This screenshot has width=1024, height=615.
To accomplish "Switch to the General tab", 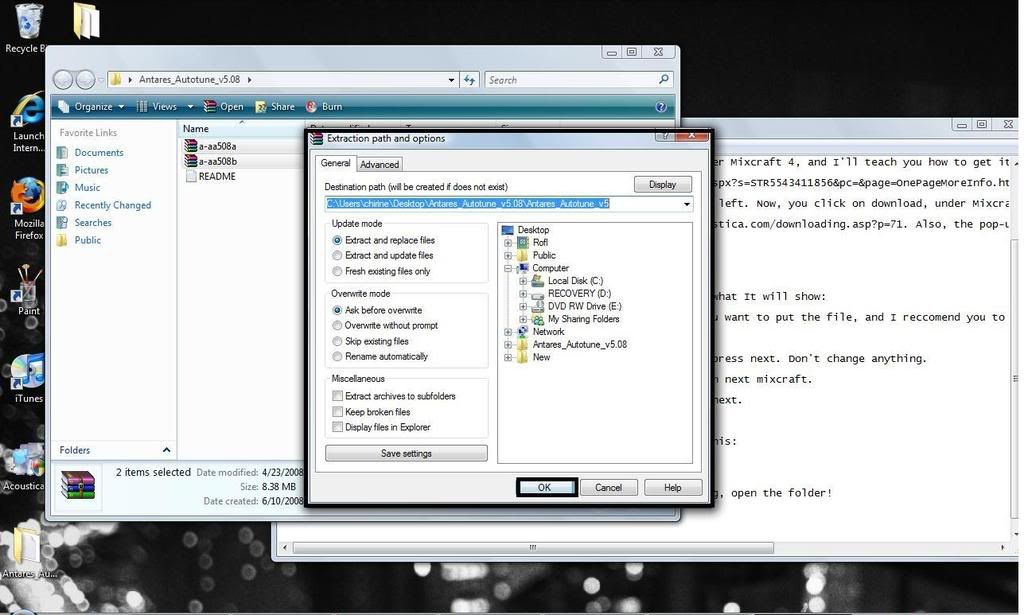I will pos(336,163).
